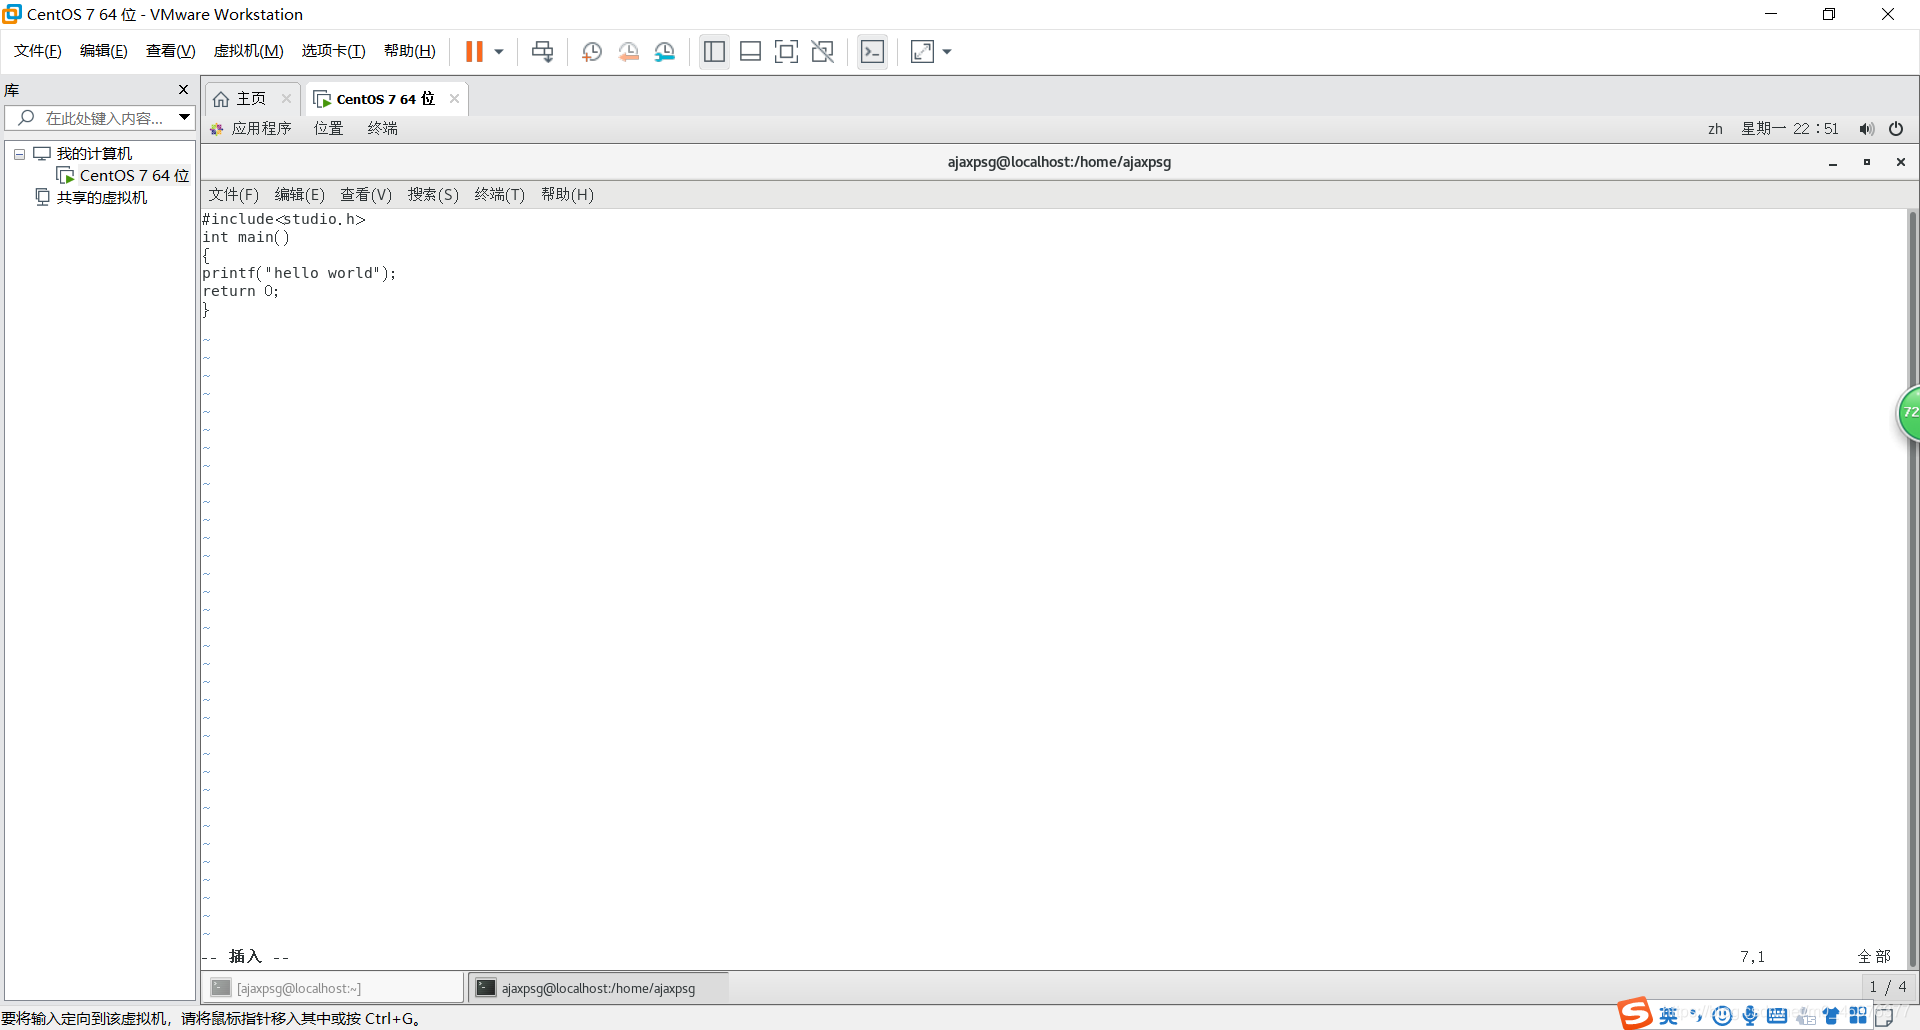The image size is (1920, 1030).
Task: Close the terminal window
Action: point(1901,162)
